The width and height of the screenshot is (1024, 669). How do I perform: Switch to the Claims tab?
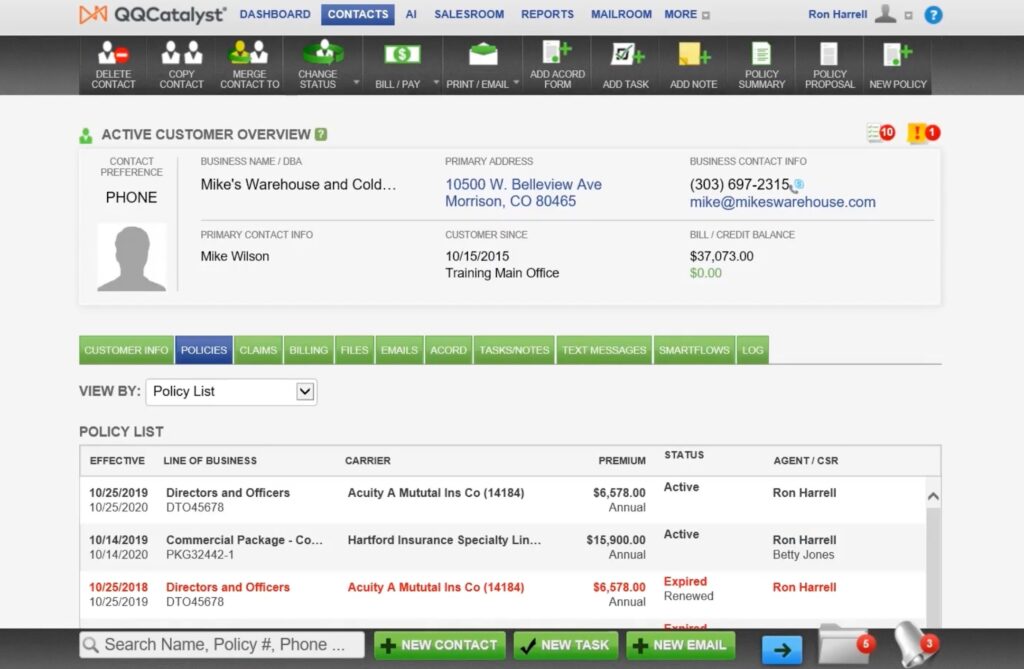258,350
